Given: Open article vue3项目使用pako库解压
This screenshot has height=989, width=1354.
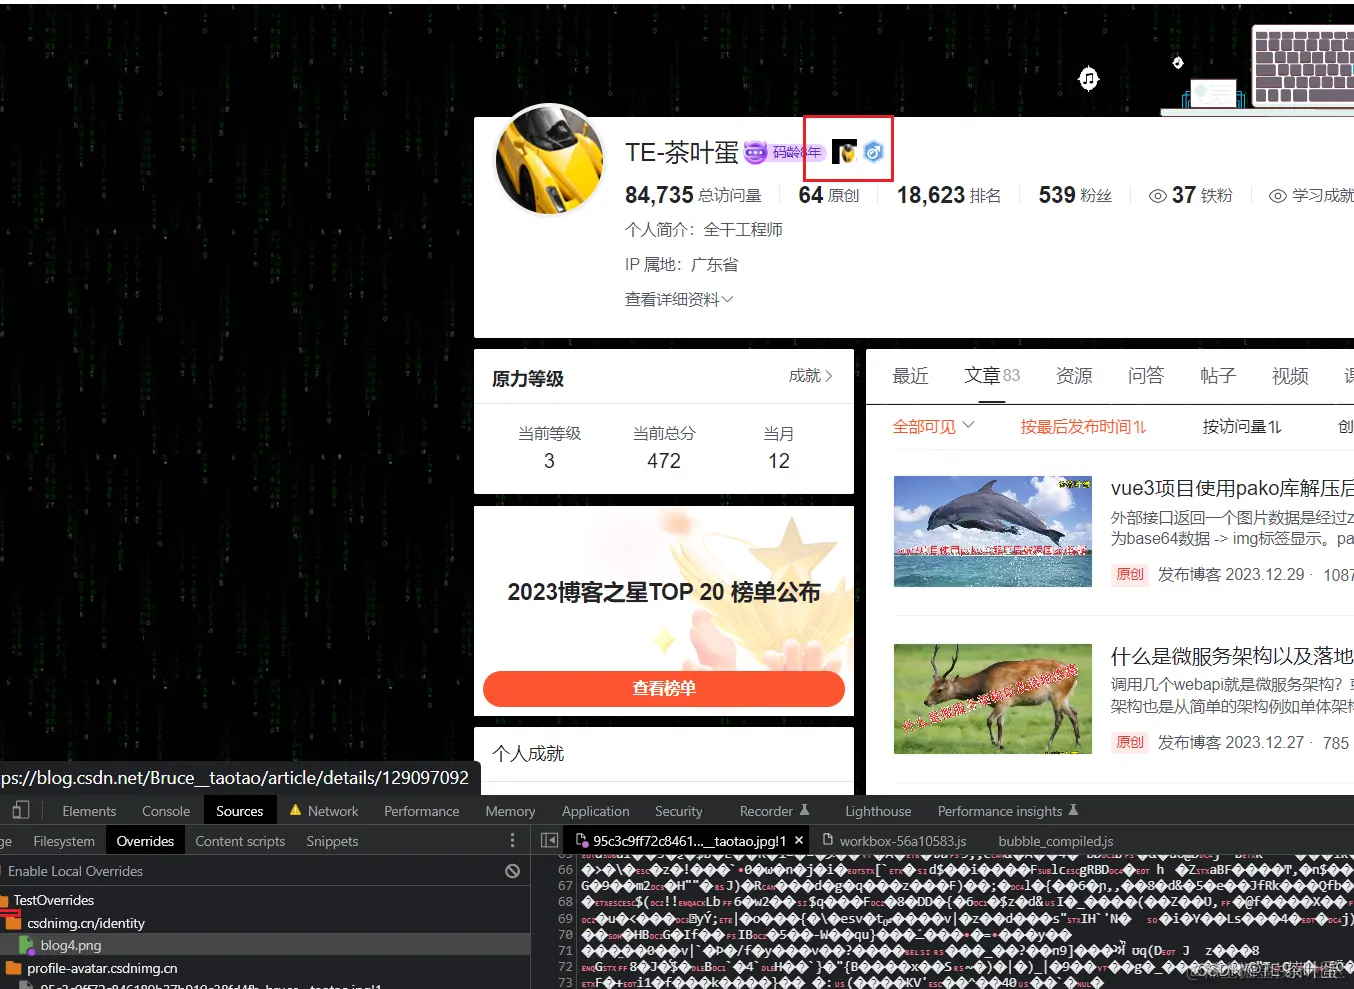Looking at the screenshot, I should coord(1232,488).
